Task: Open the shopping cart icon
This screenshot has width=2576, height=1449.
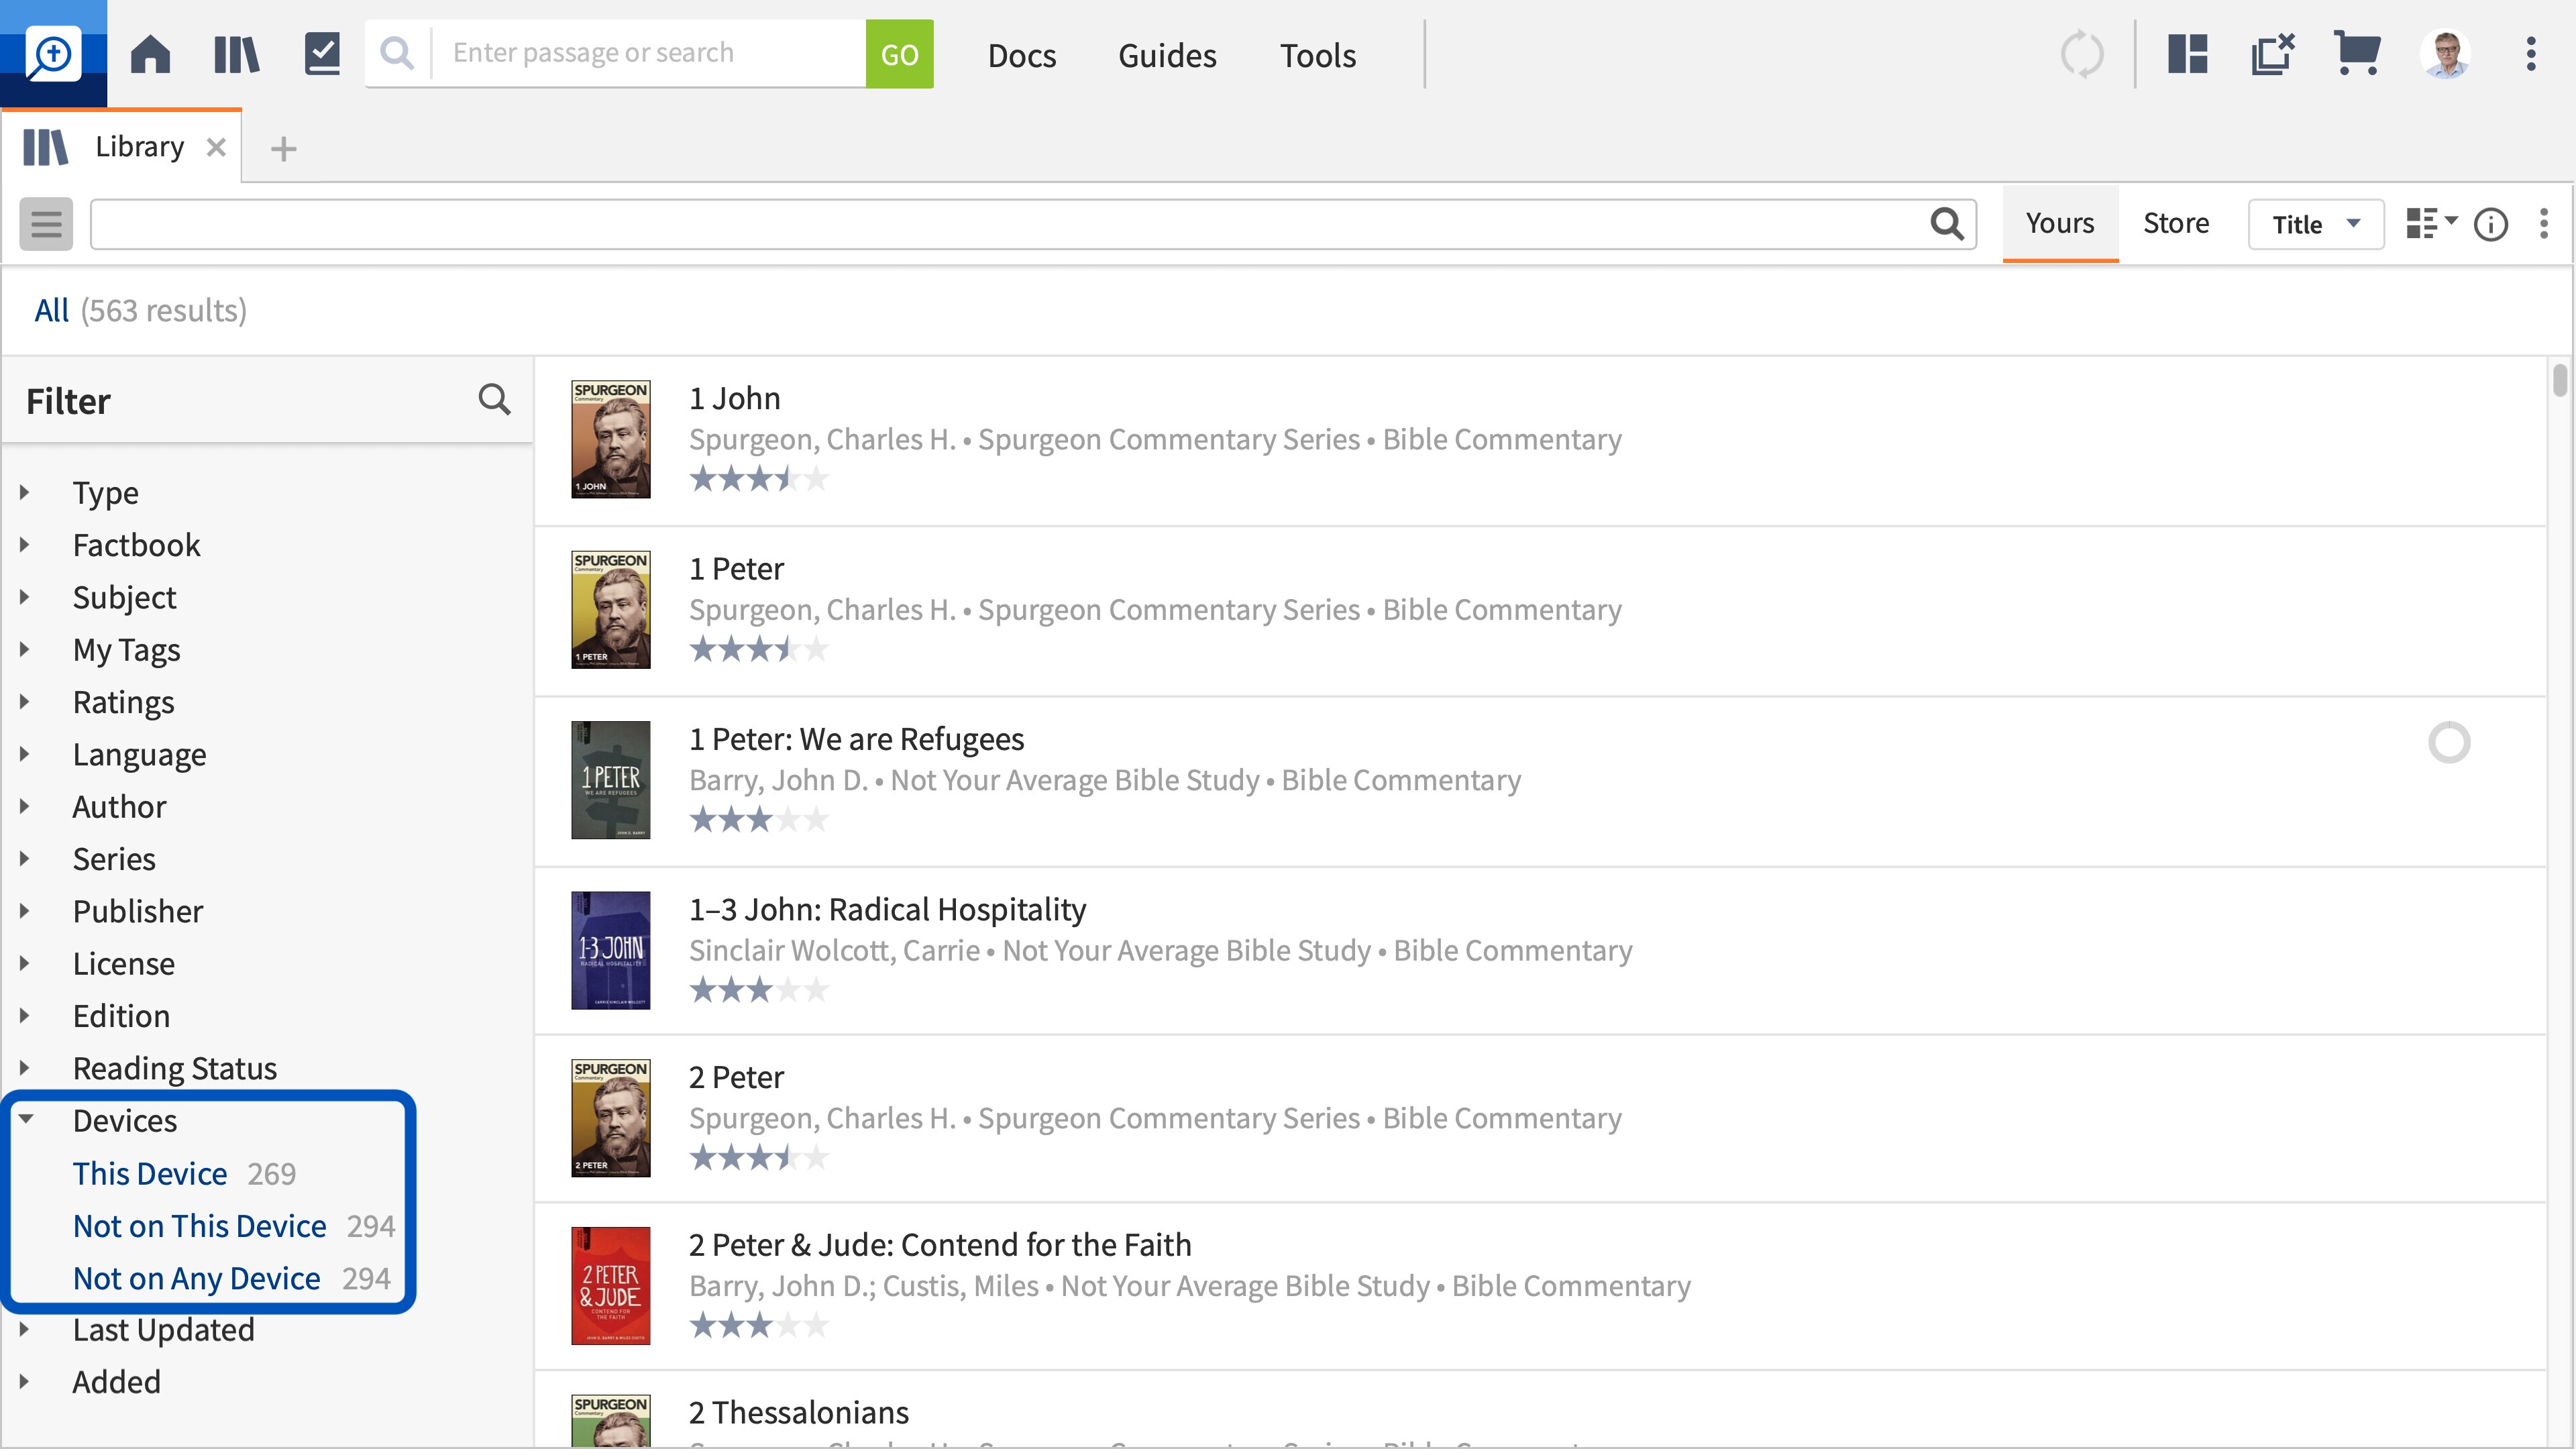Action: 2356,54
